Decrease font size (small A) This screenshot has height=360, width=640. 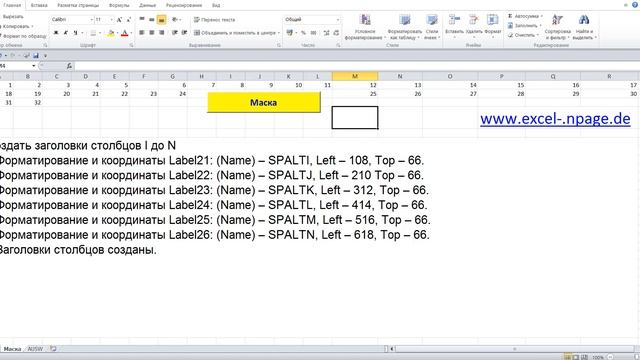(x=129, y=20)
